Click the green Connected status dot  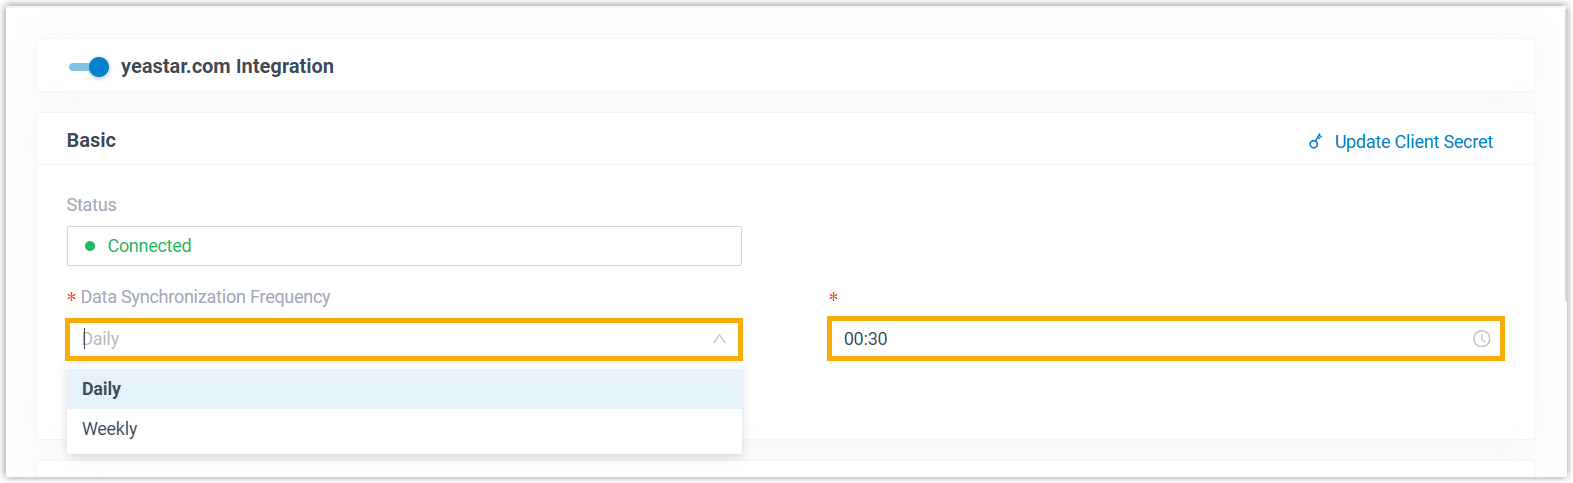(x=90, y=246)
